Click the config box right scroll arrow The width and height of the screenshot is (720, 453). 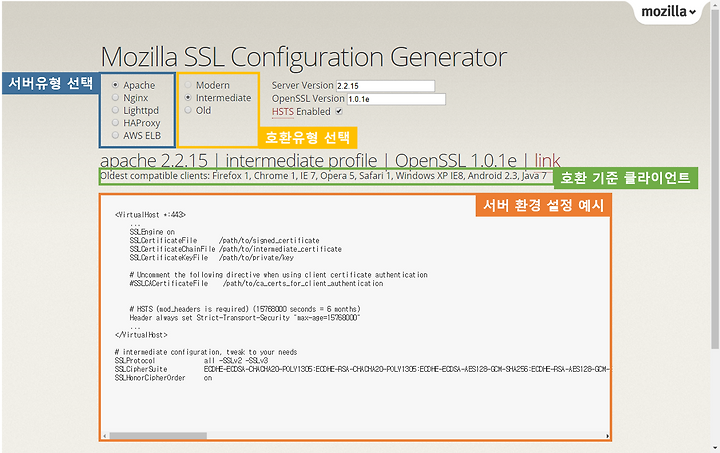pos(608,436)
